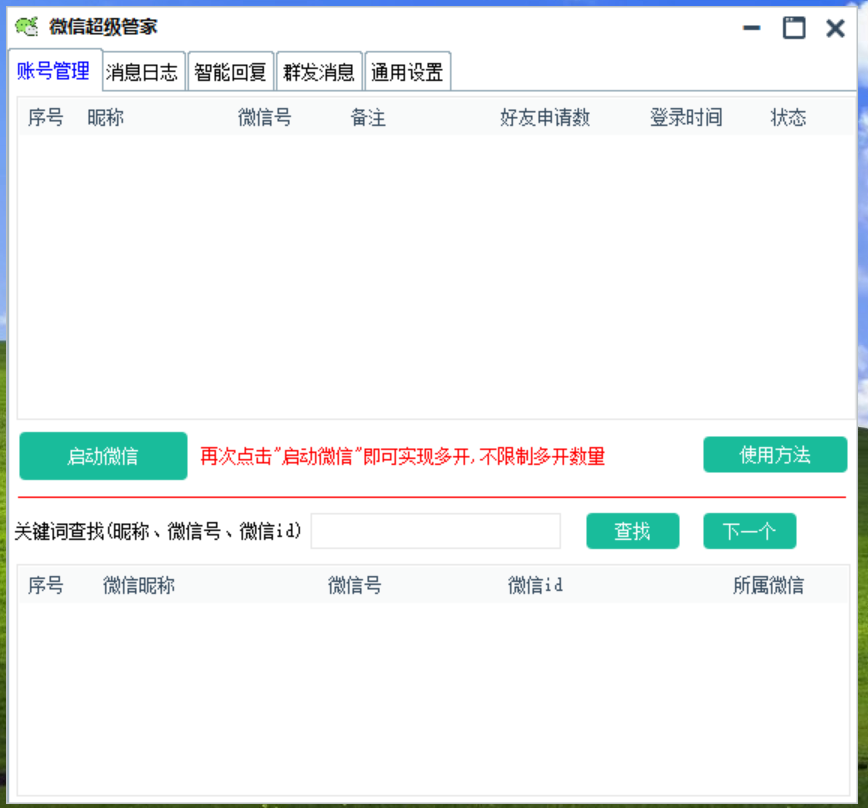Click the 状态 column header
This screenshot has height=808, width=868.
788,118
